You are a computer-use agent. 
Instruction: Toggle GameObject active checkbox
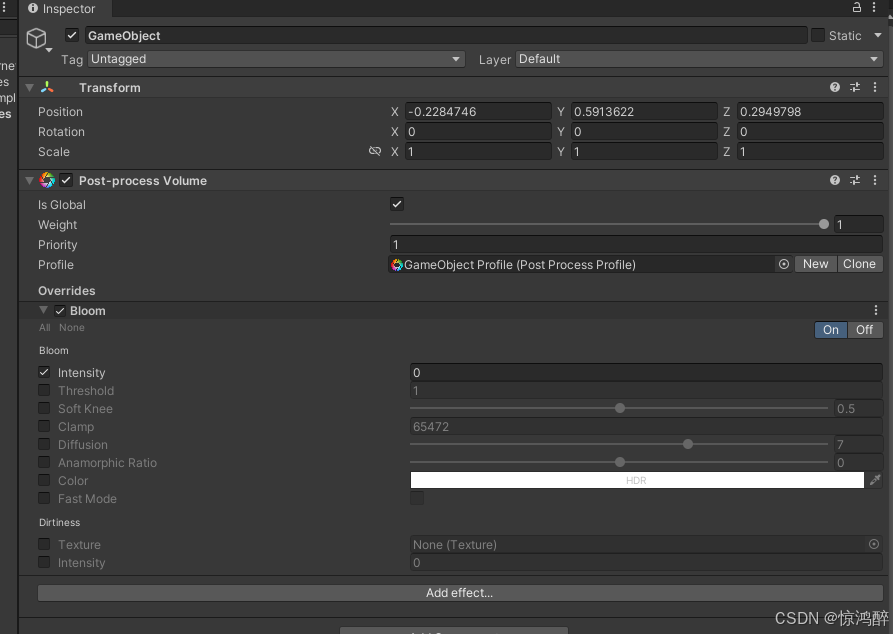click(72, 35)
